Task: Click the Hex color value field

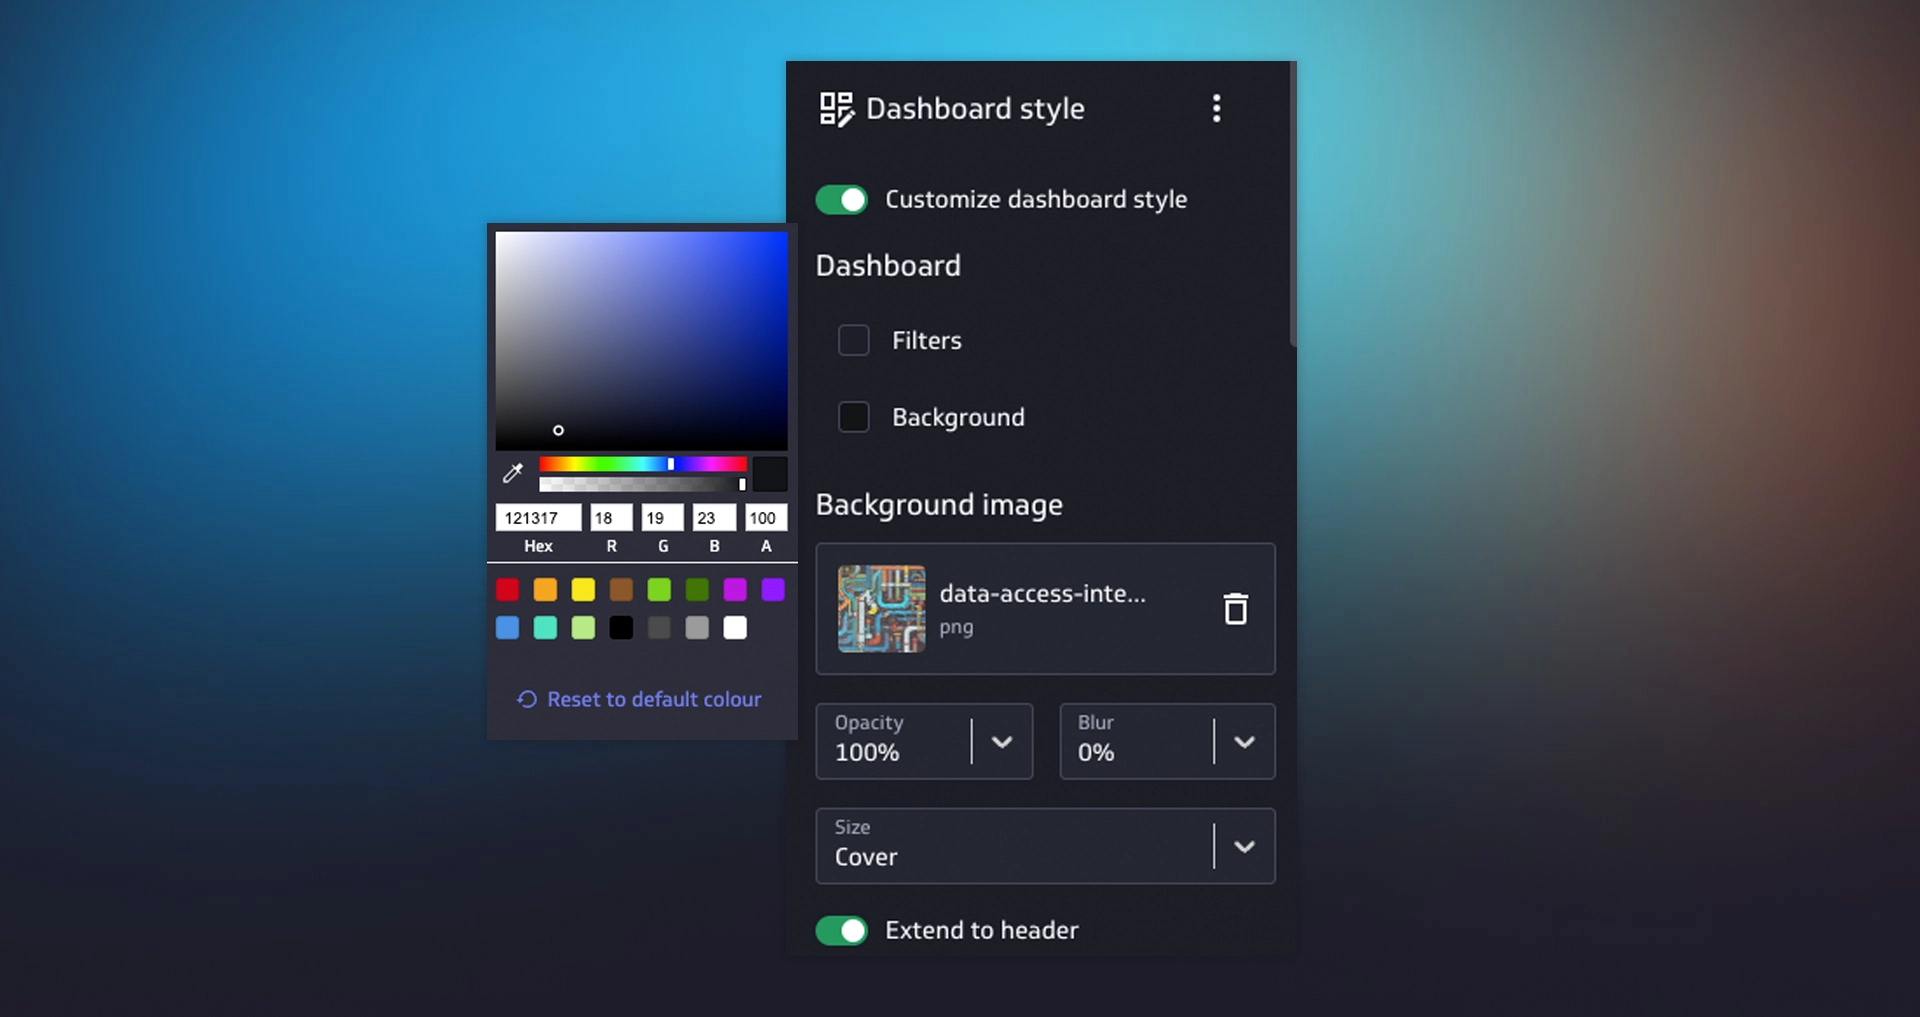Action: [x=537, y=518]
